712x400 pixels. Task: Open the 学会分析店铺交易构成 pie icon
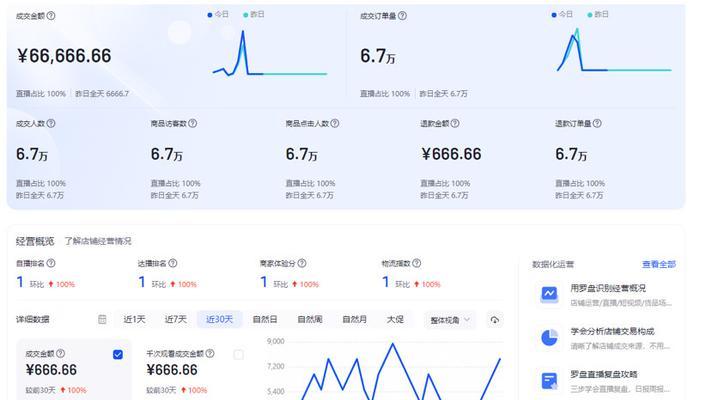point(549,337)
